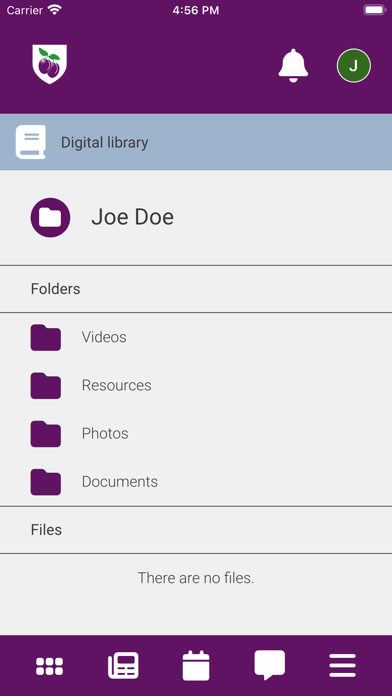The width and height of the screenshot is (392, 696).
Task: Open the calendar in bottom bar
Action: [x=196, y=665]
